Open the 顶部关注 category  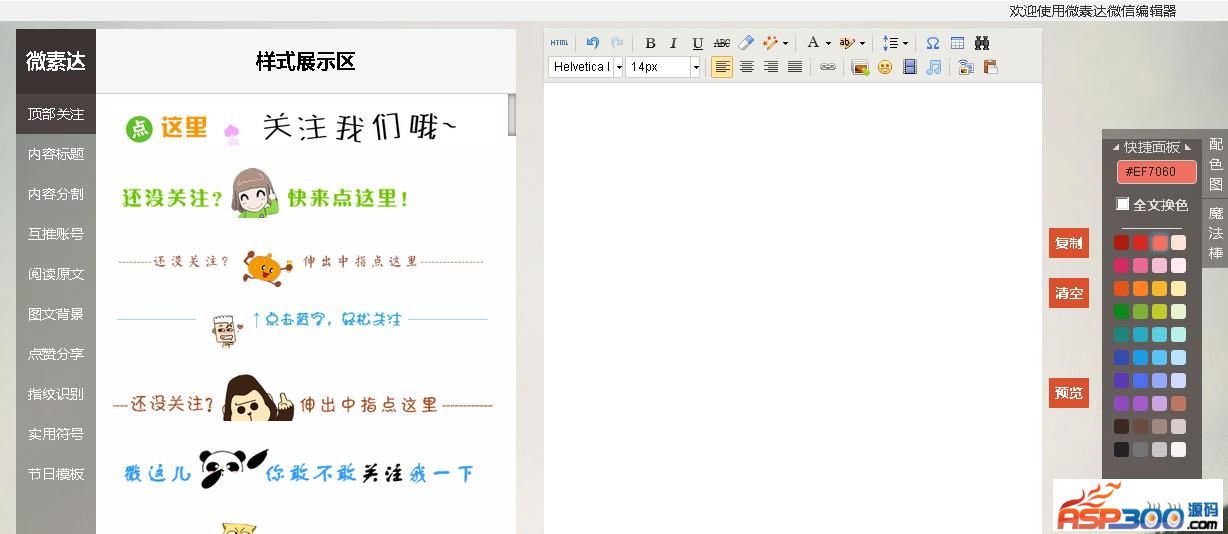coord(56,114)
